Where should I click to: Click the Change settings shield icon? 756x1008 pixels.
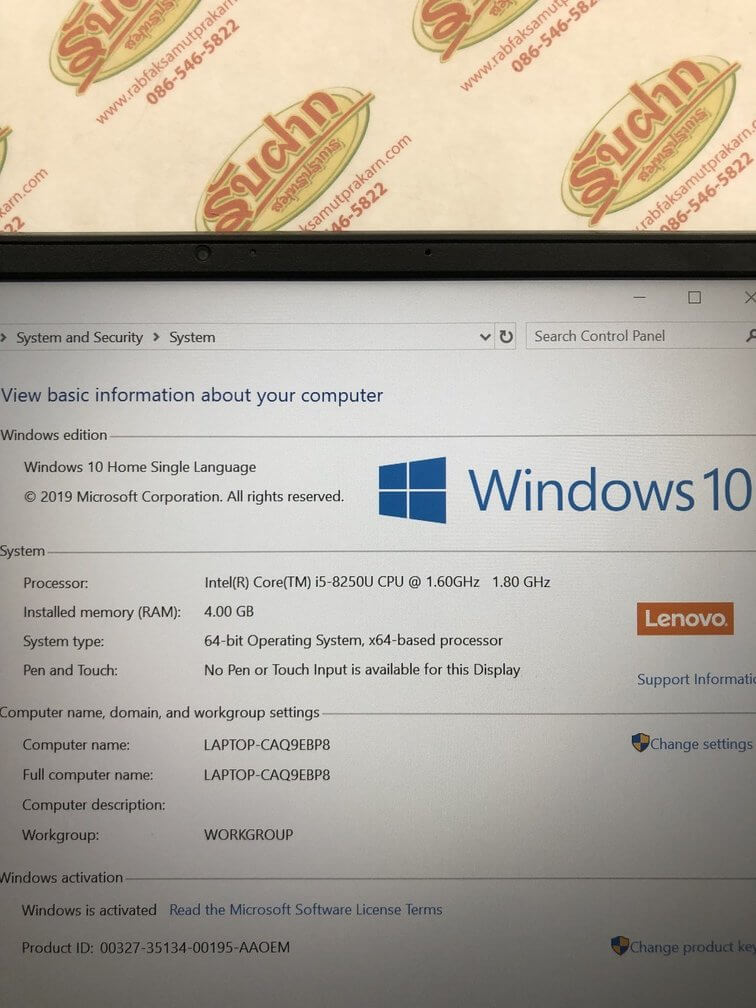tap(640, 742)
